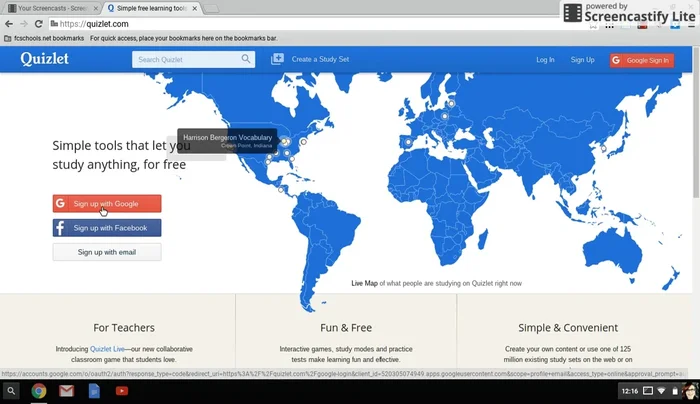700x404 pixels.
Task: Open the Log In link
Action: pos(545,60)
